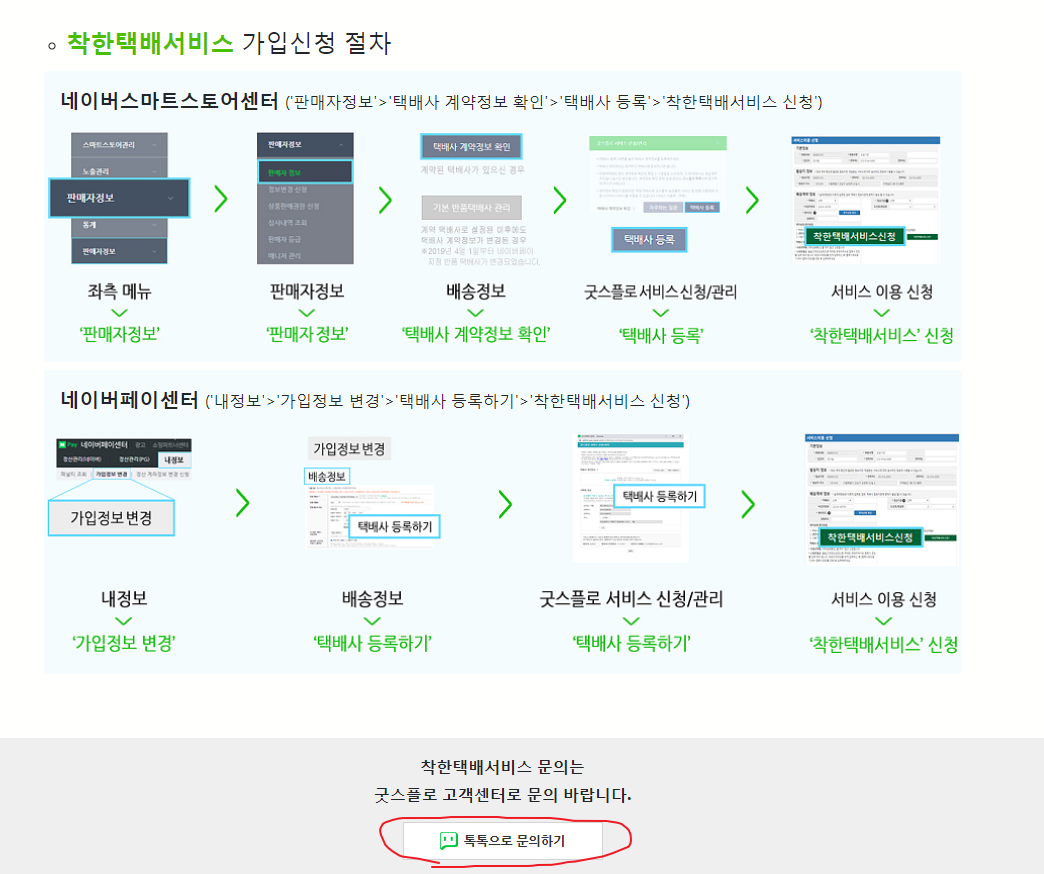Click 택배사 등록하기 box below the 배송정보 label
1044x874 pixels.
click(x=395, y=527)
